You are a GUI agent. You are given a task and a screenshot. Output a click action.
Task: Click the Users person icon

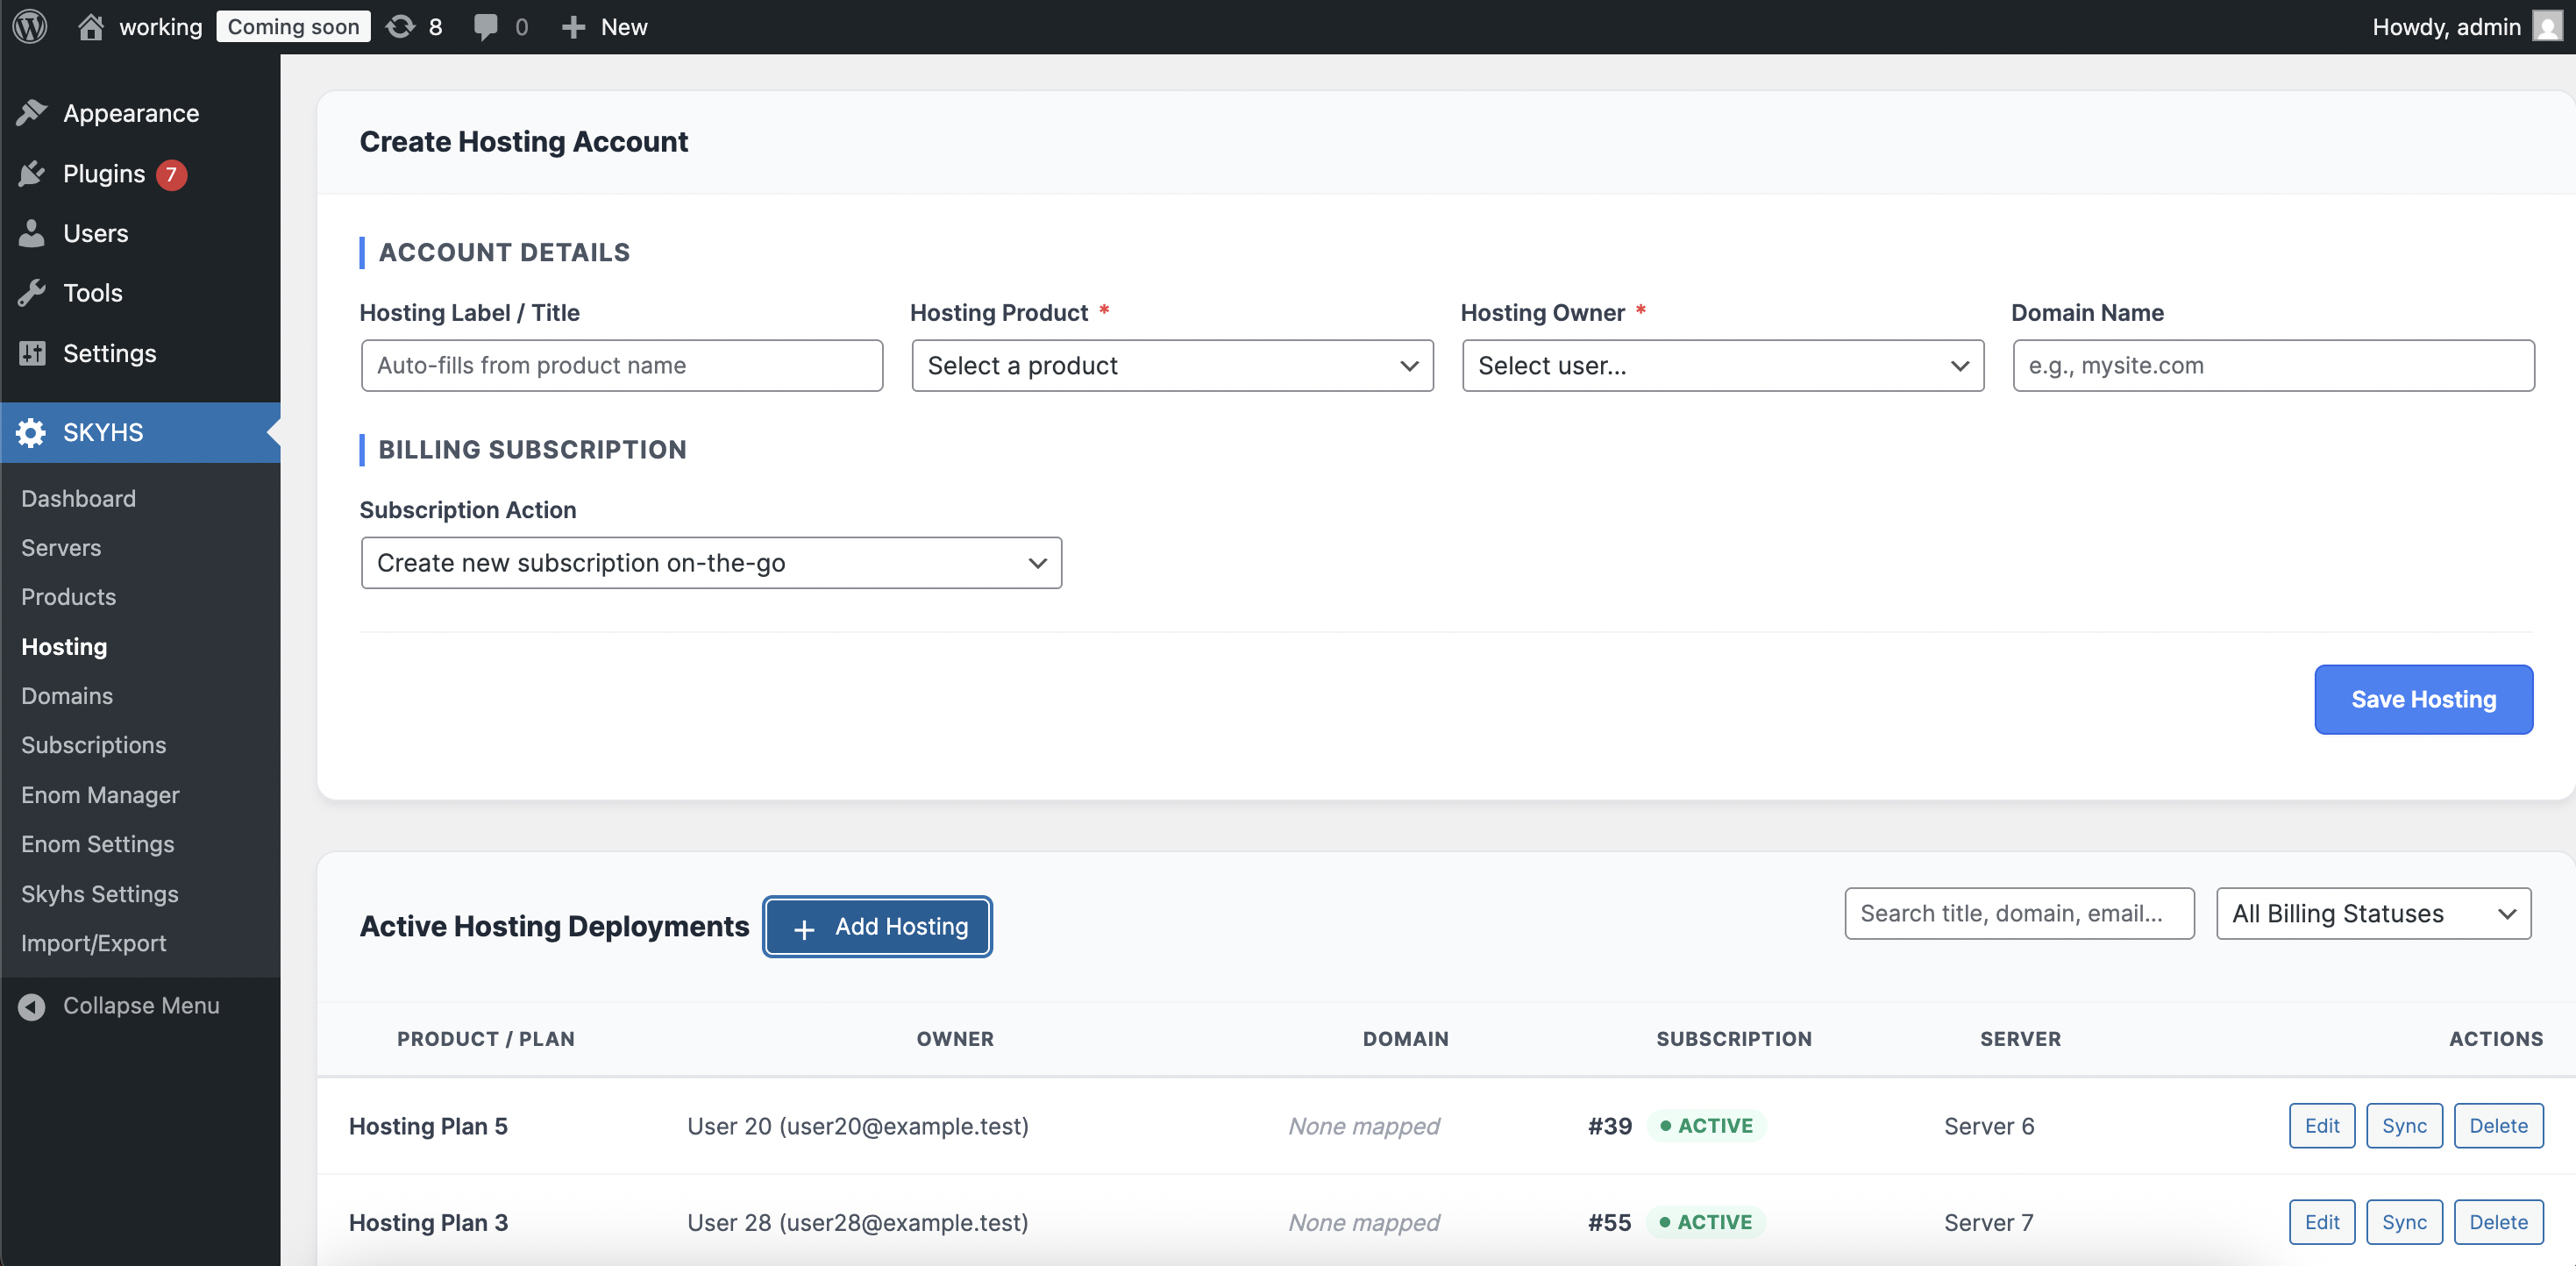pyautogui.click(x=32, y=233)
